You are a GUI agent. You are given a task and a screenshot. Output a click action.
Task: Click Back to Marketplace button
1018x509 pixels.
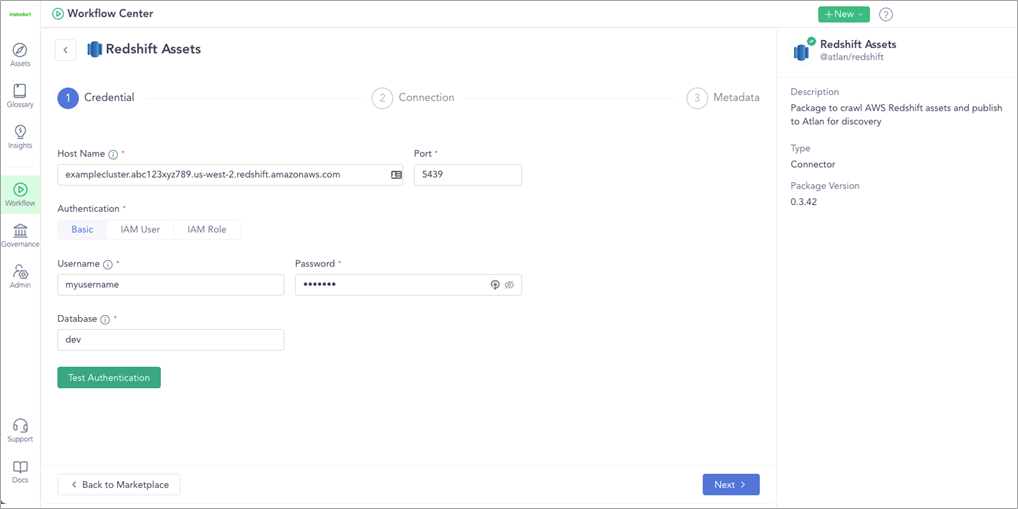pyautogui.click(x=119, y=485)
